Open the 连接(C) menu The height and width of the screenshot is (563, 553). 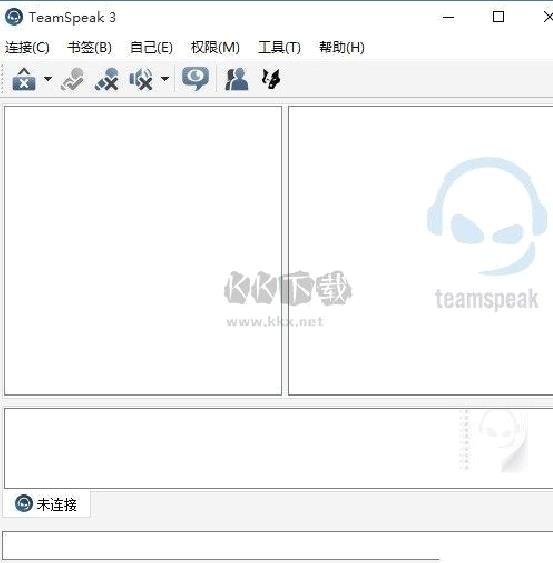(x=27, y=47)
